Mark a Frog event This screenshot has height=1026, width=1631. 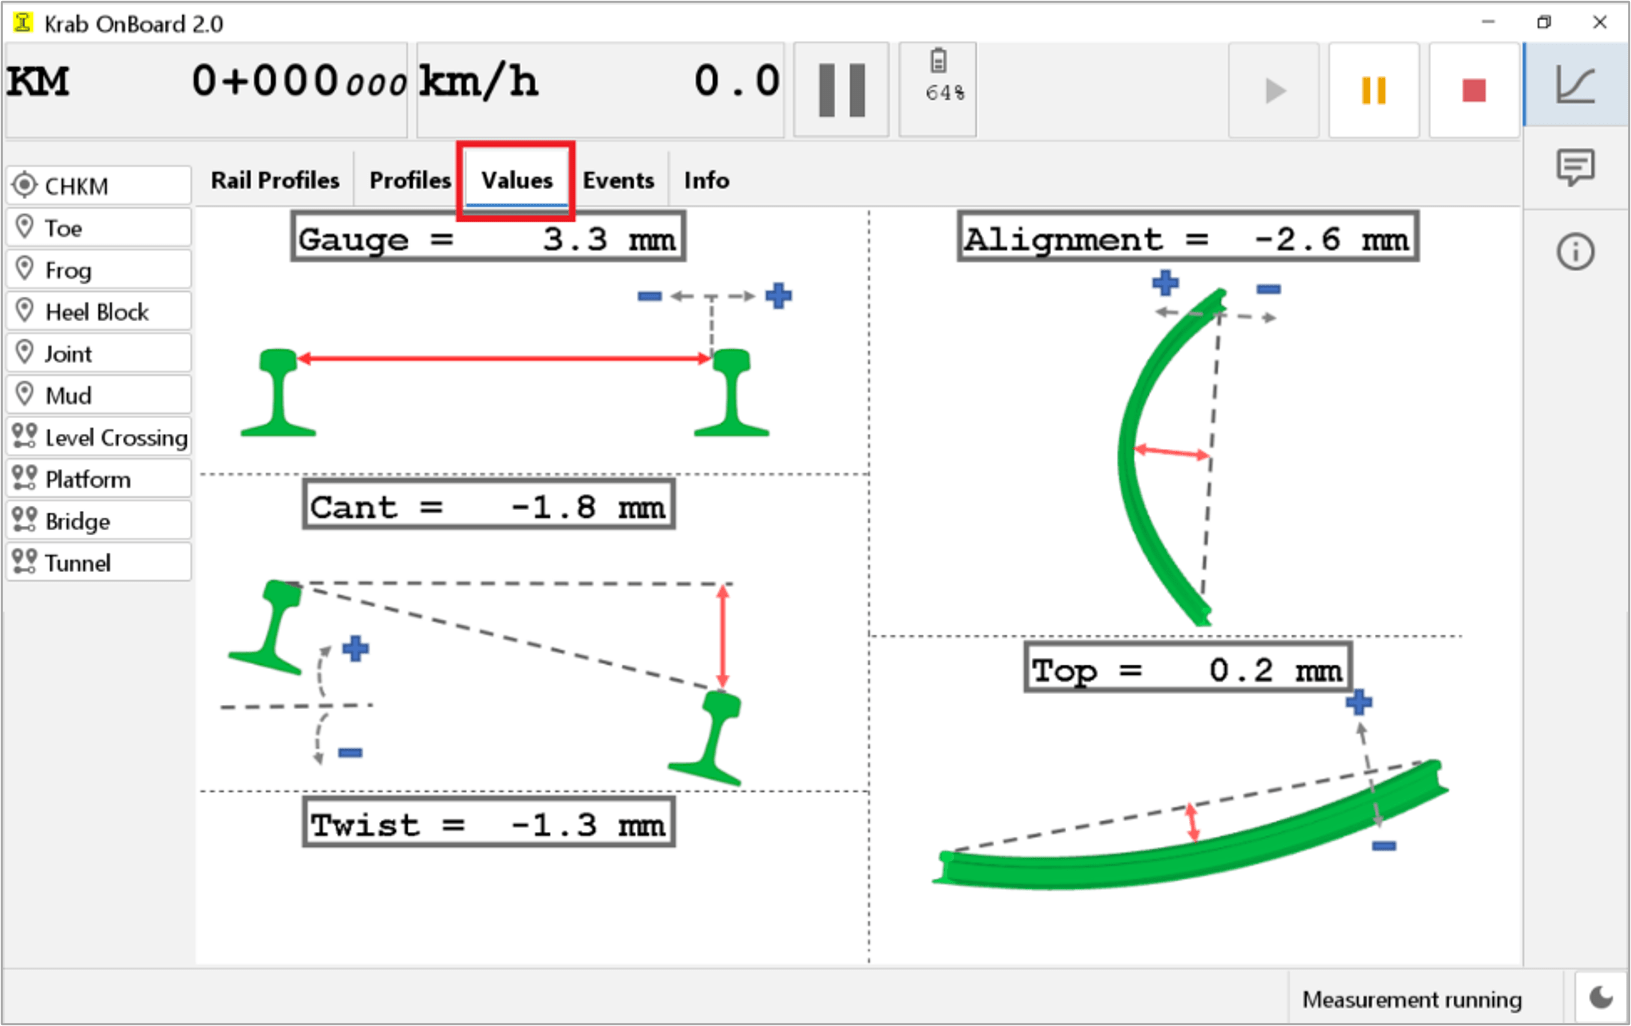(x=99, y=270)
